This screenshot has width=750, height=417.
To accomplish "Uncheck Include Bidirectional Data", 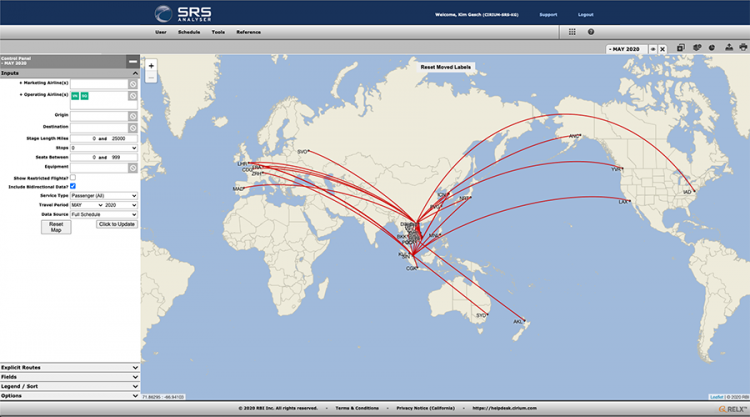I will [x=73, y=186].
